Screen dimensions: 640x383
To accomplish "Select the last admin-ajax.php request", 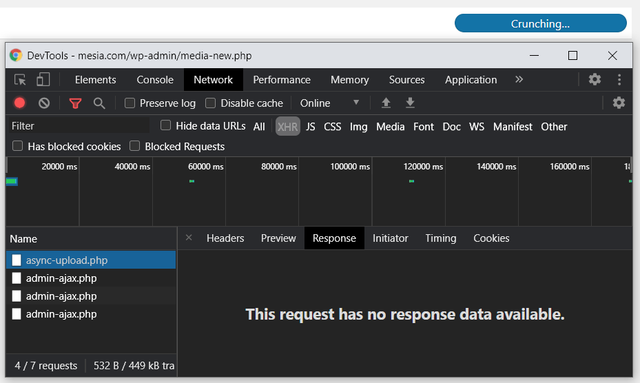I will (x=91, y=314).
